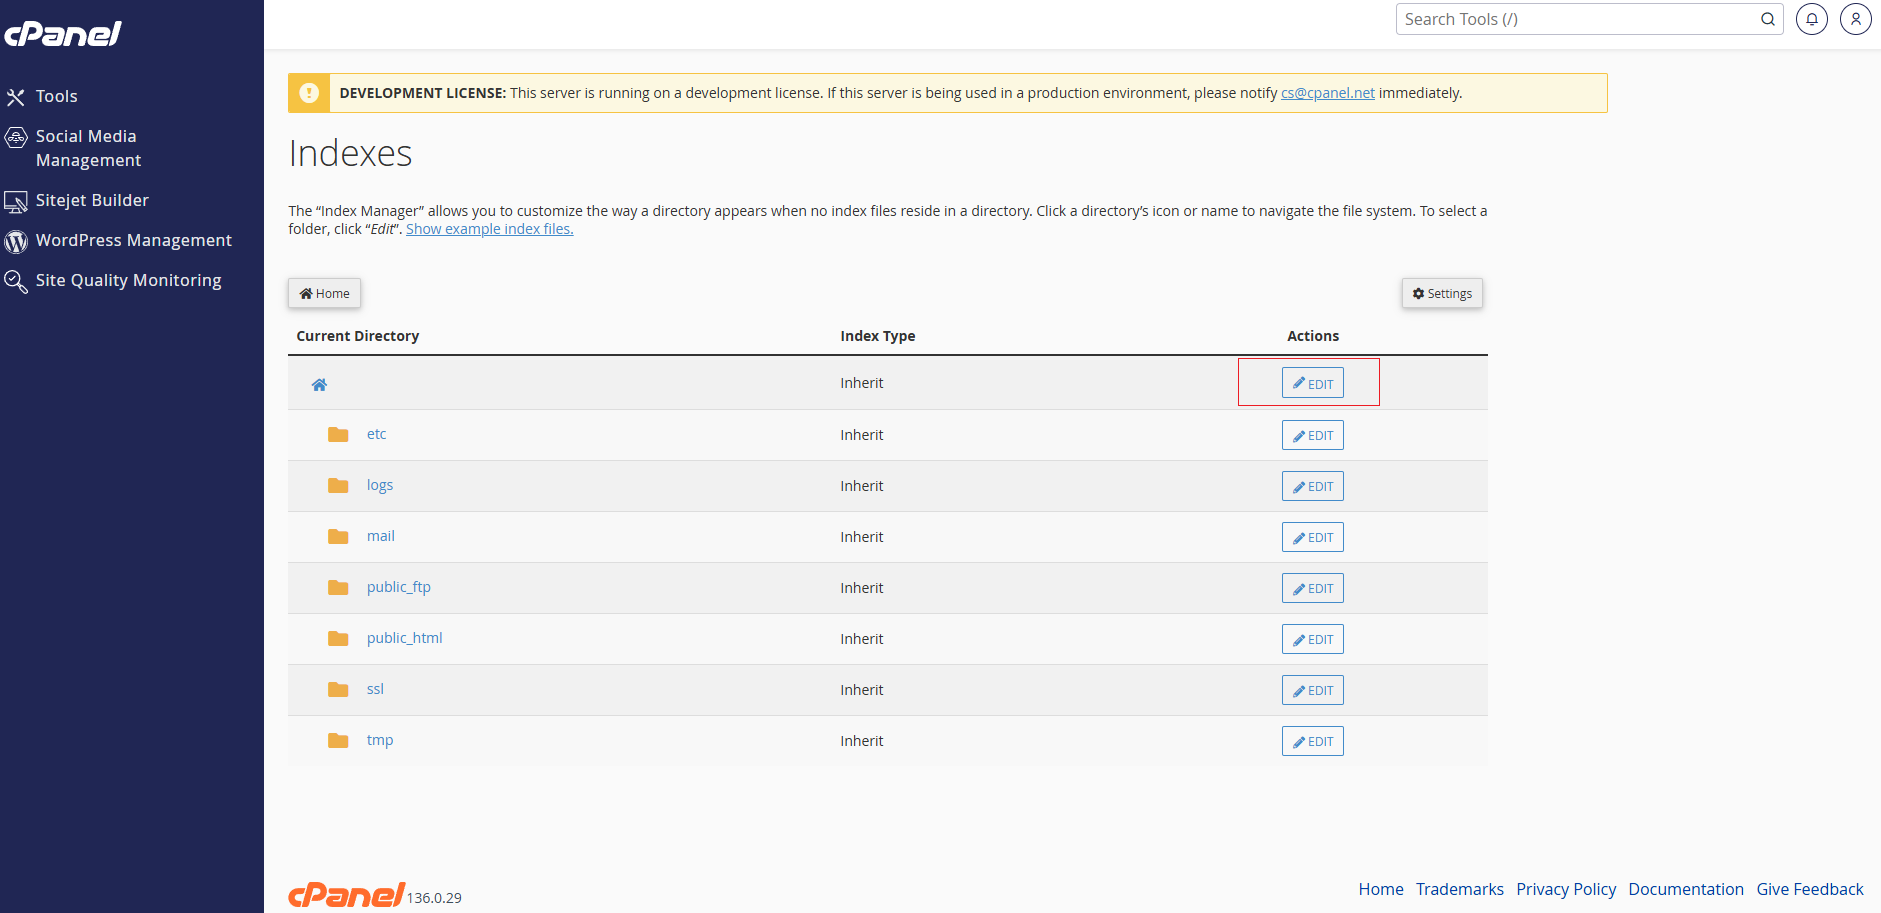This screenshot has height=913, width=1881.
Task: Open Social Media Management in sidebar
Action: 88,148
